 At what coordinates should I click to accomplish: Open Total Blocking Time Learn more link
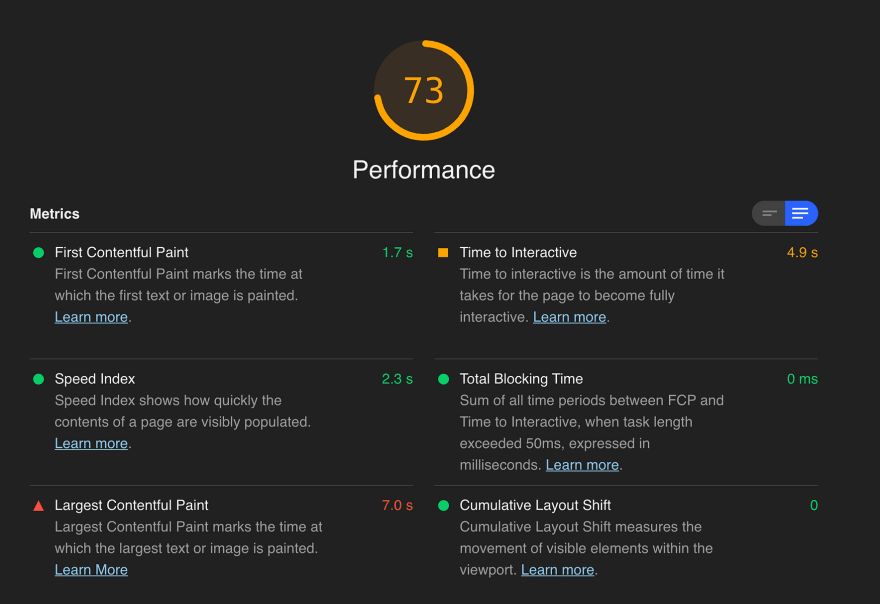tap(583, 465)
